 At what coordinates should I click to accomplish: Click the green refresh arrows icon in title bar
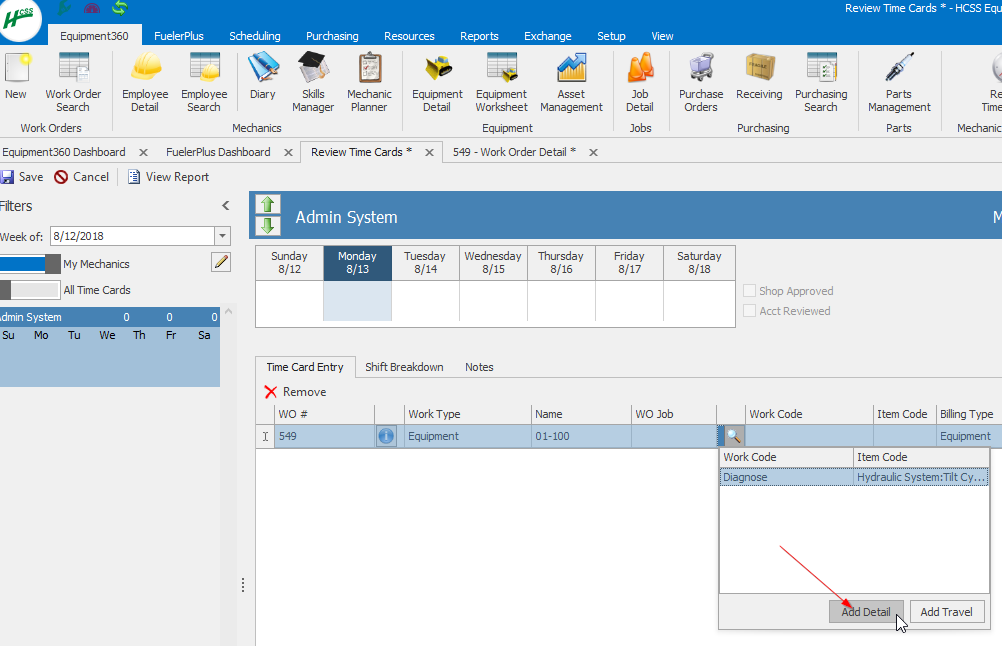point(119,8)
